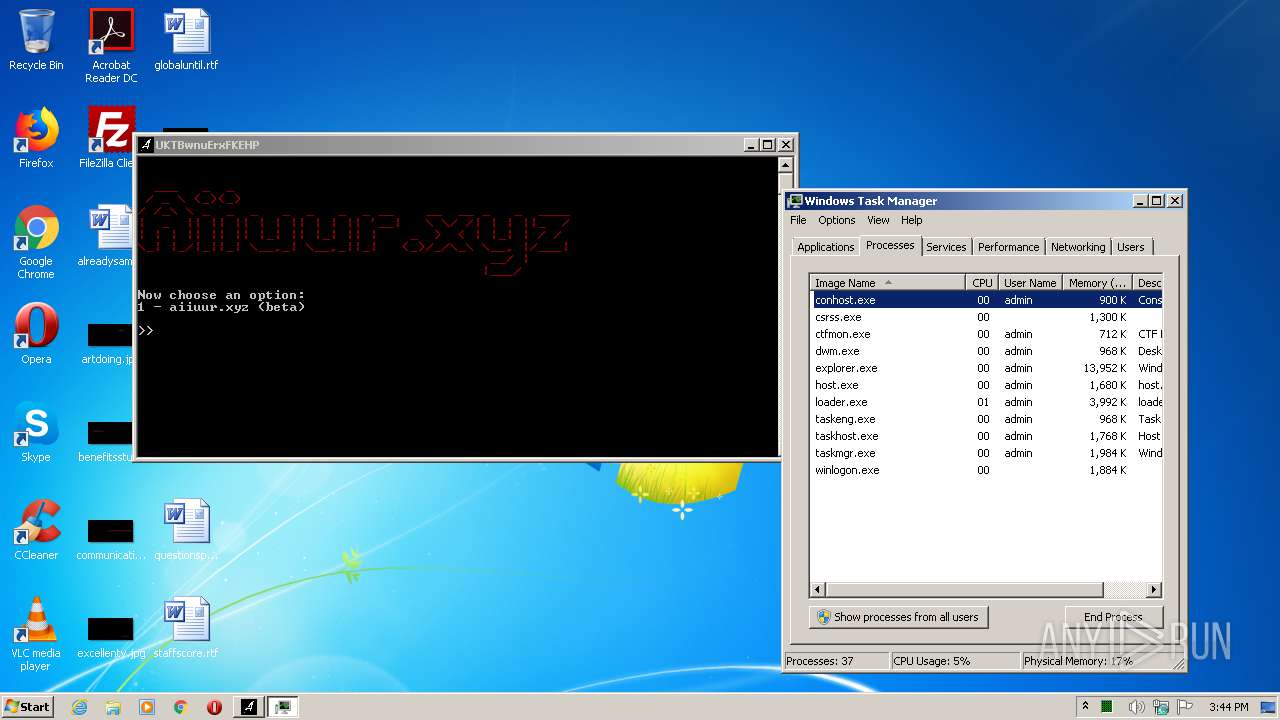Open Task Manager Options menu
This screenshot has height=720, width=1280.
(x=836, y=220)
